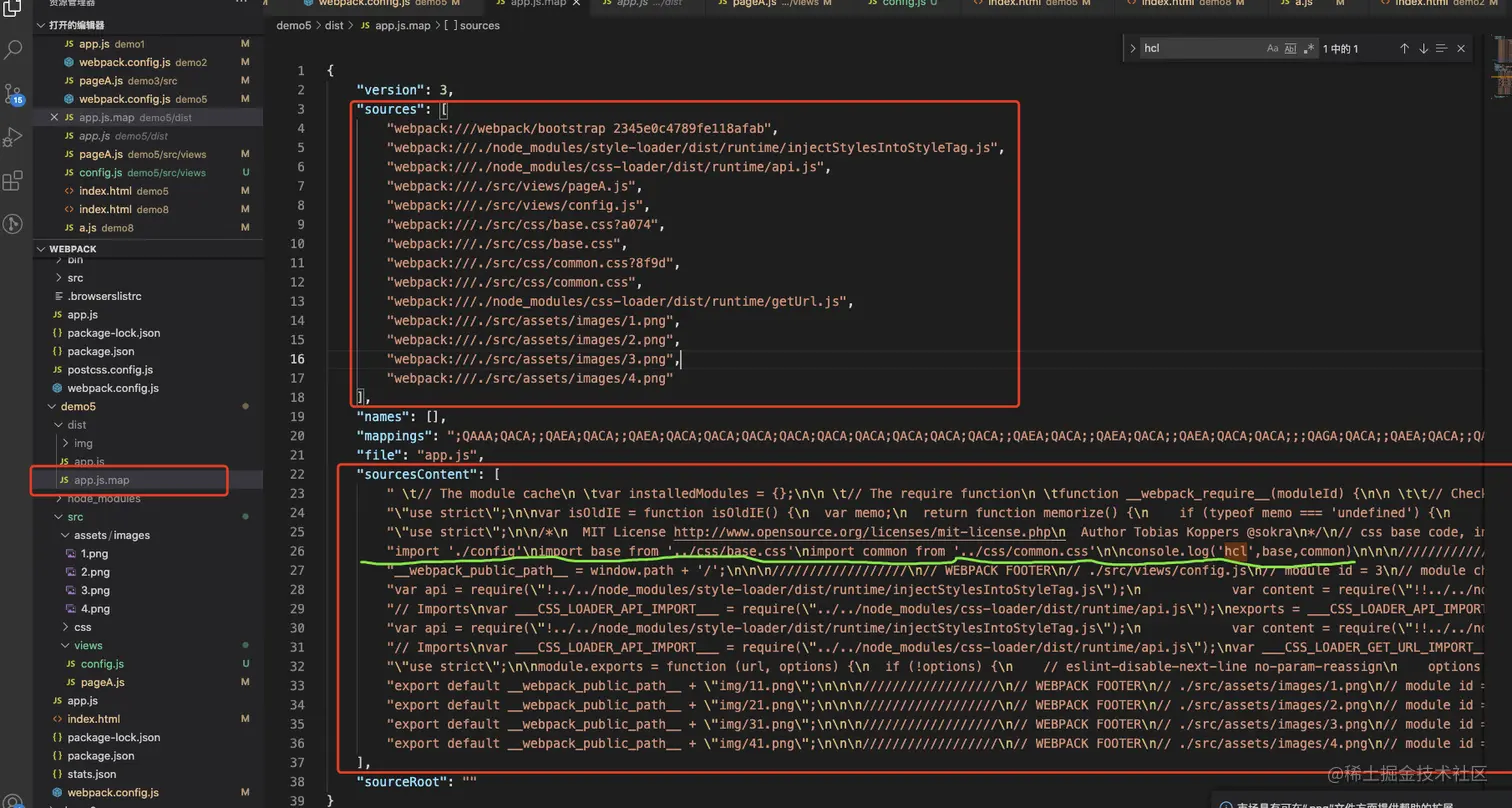Toggle Find in Selection option
This screenshot has width=1512, height=808.
(1442, 48)
